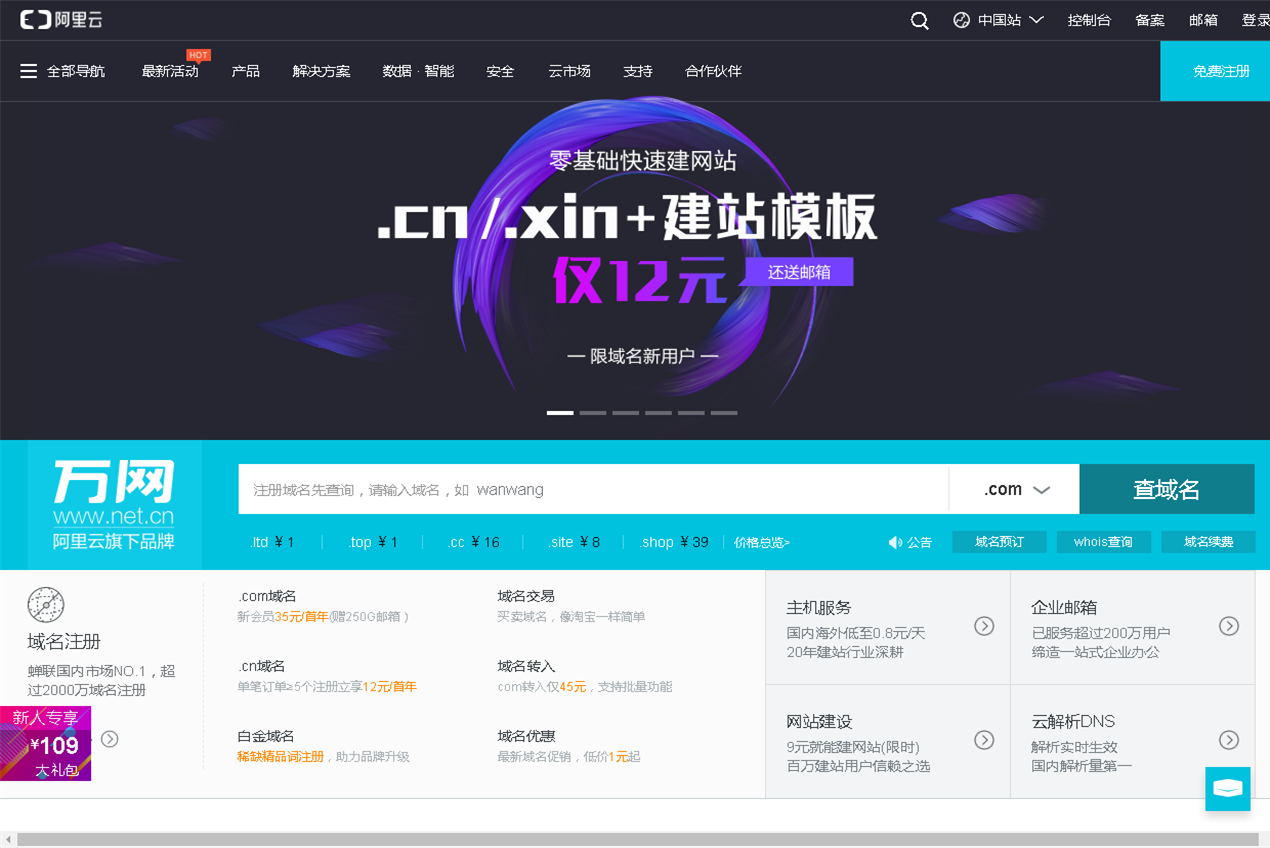Open the .com域名 link
Image resolution: width=1270 pixels, height=848 pixels.
click(267, 596)
